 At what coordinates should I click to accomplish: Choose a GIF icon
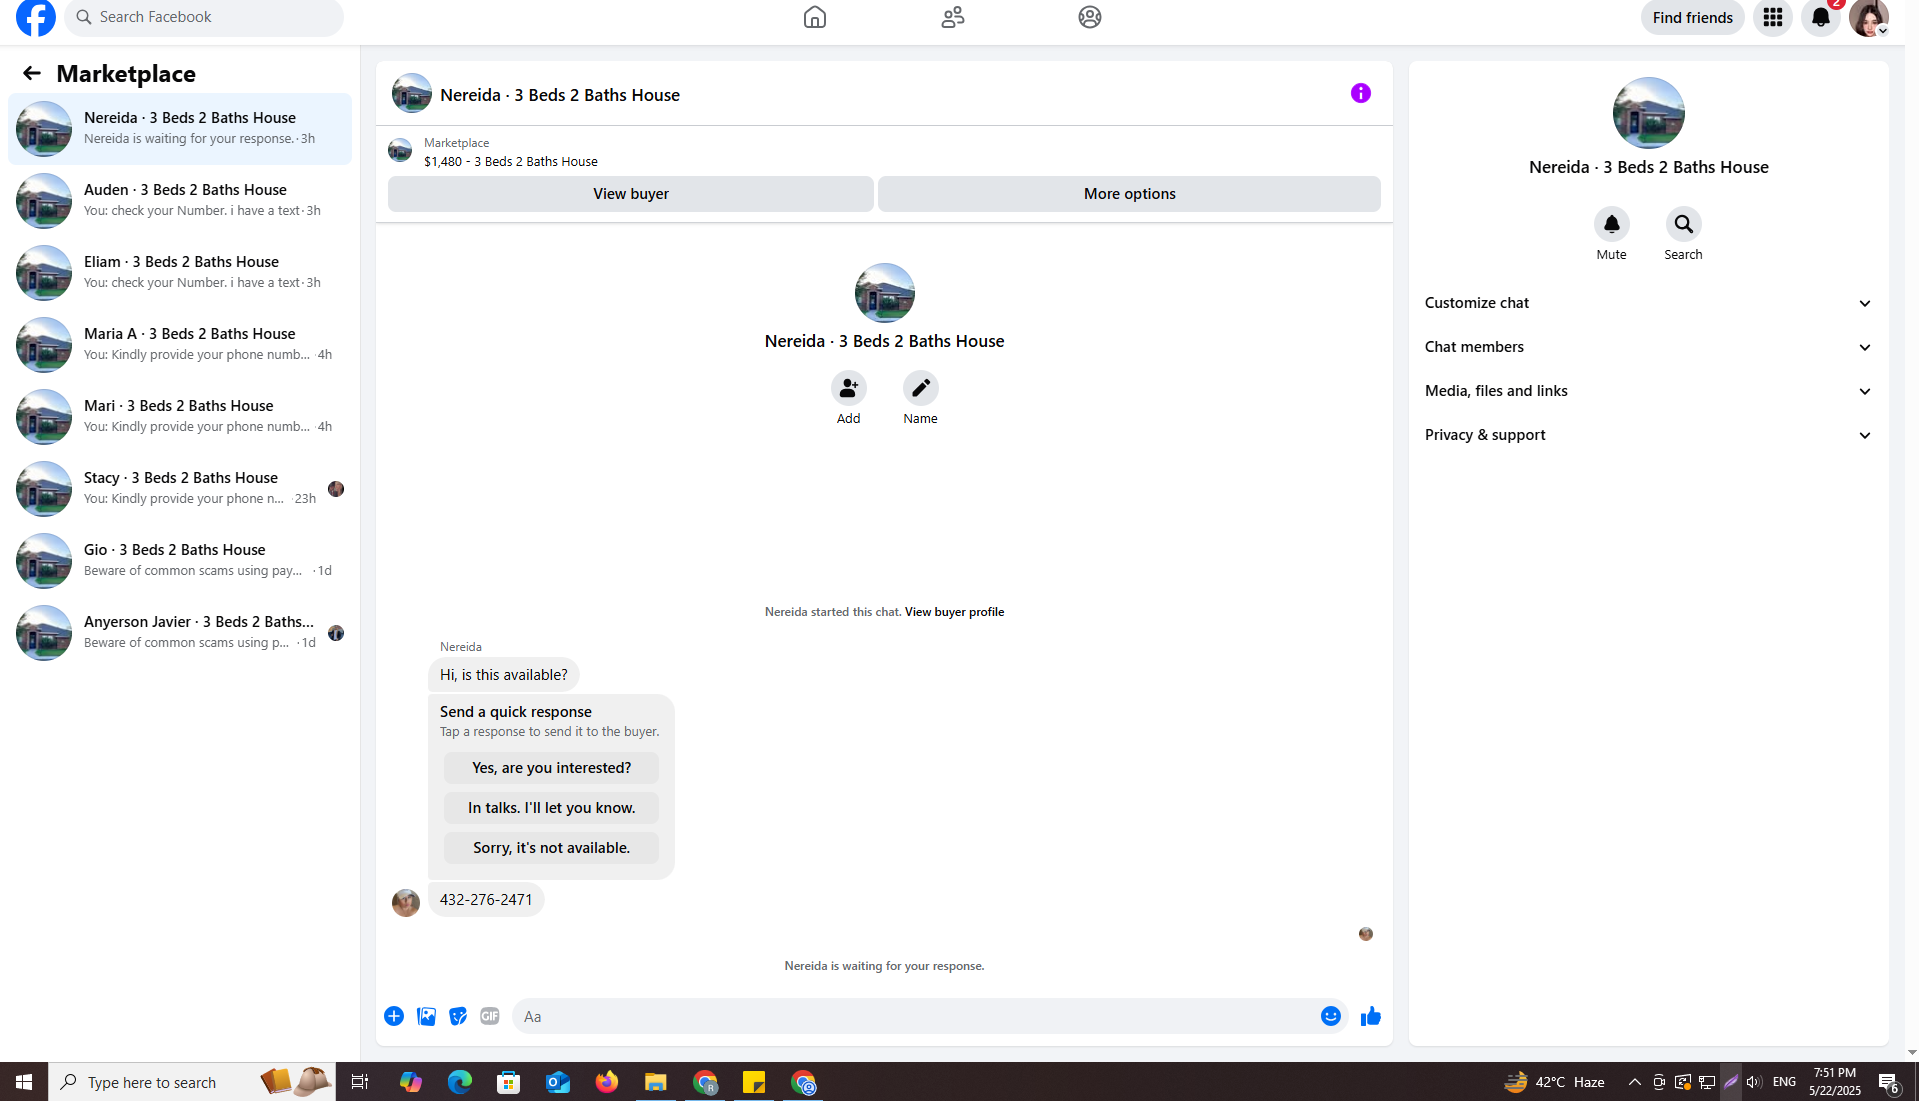coord(490,1016)
